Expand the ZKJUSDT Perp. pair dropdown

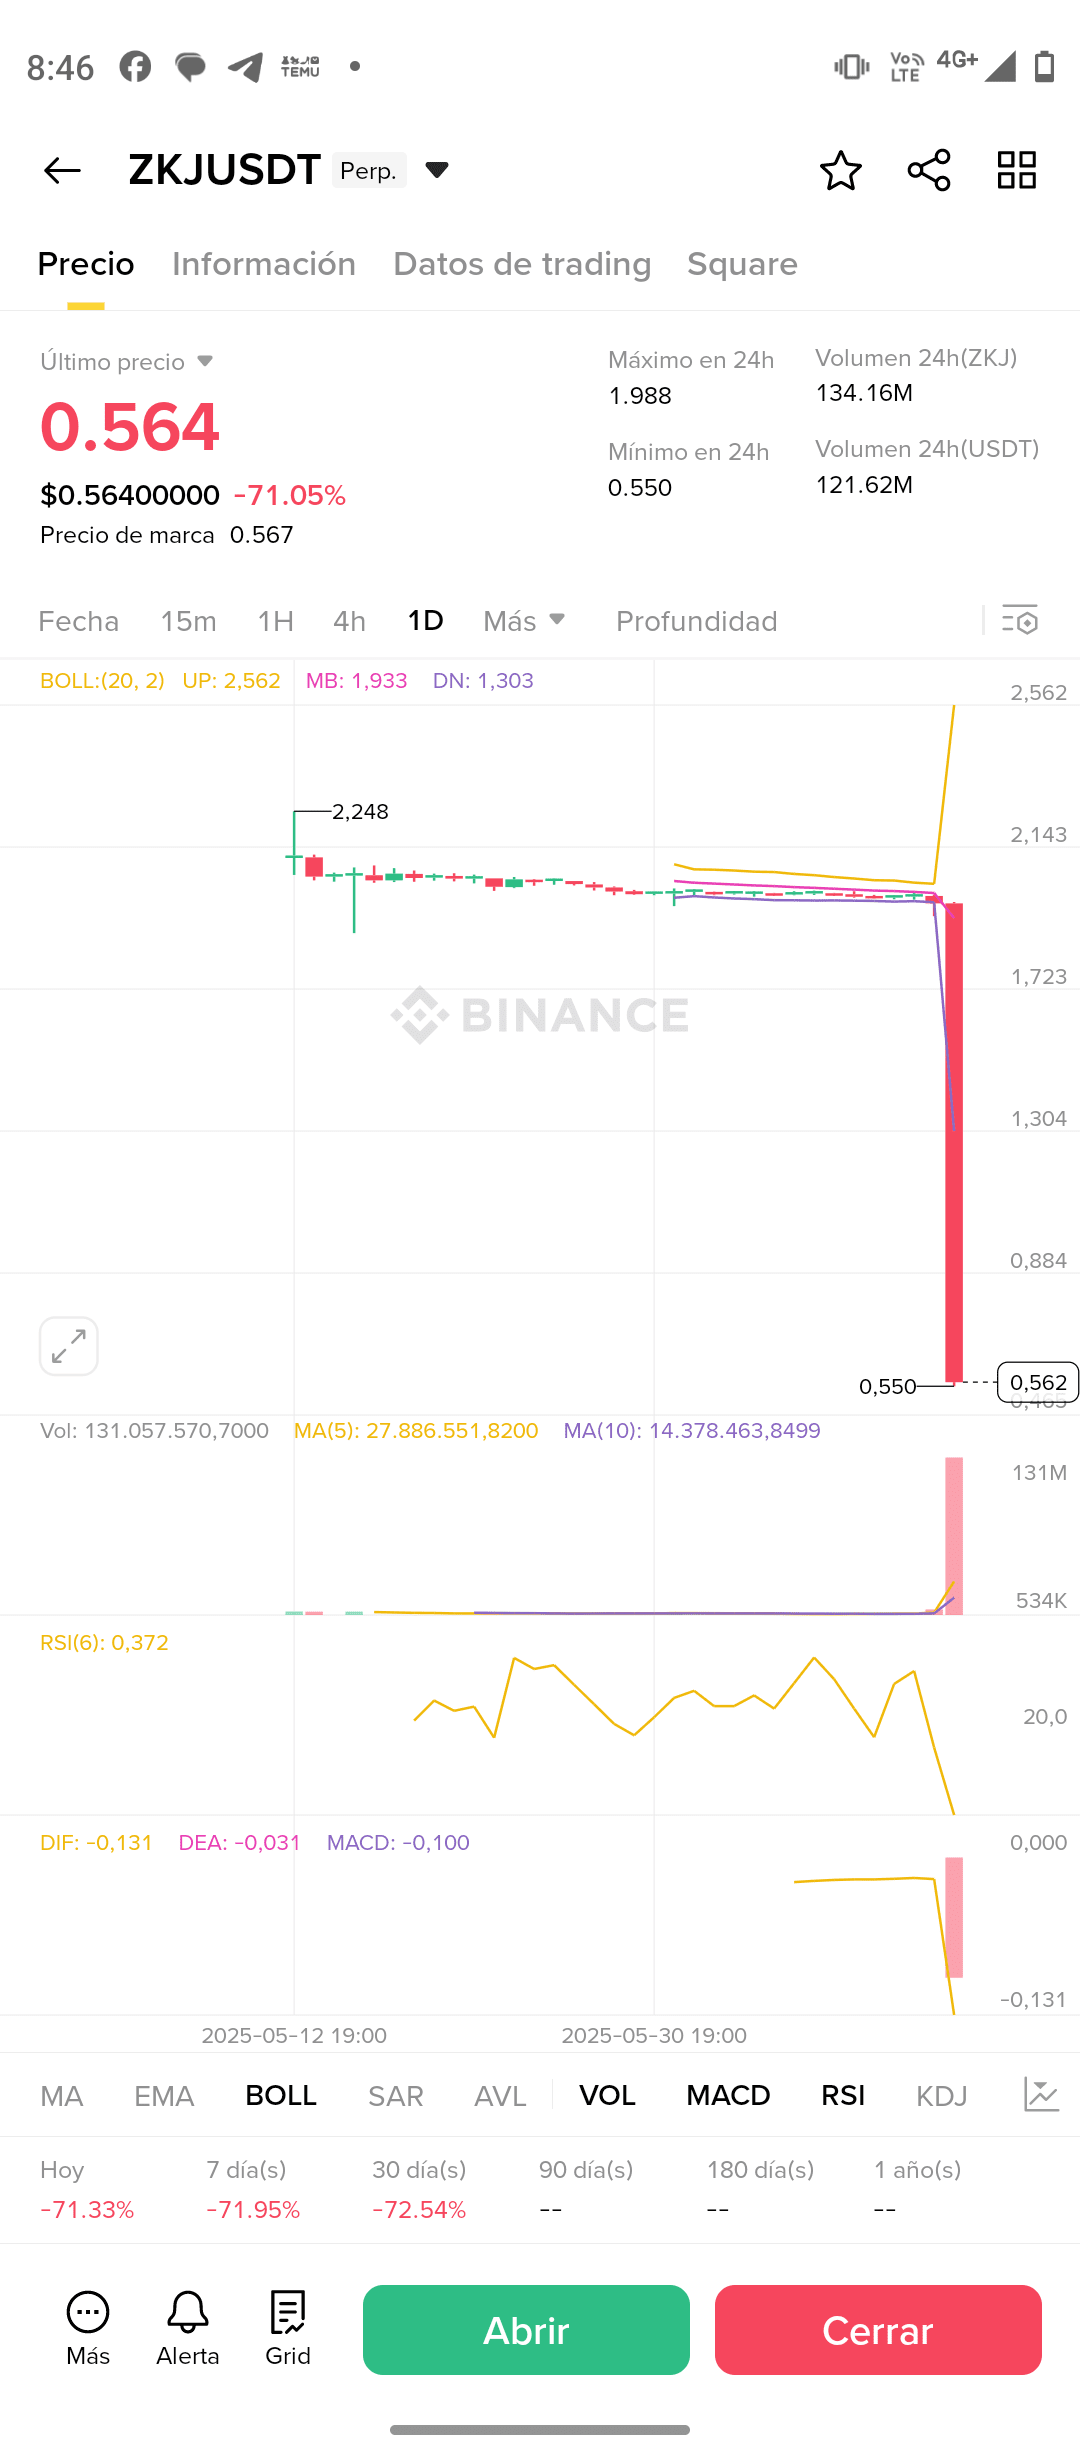pyautogui.click(x=437, y=170)
